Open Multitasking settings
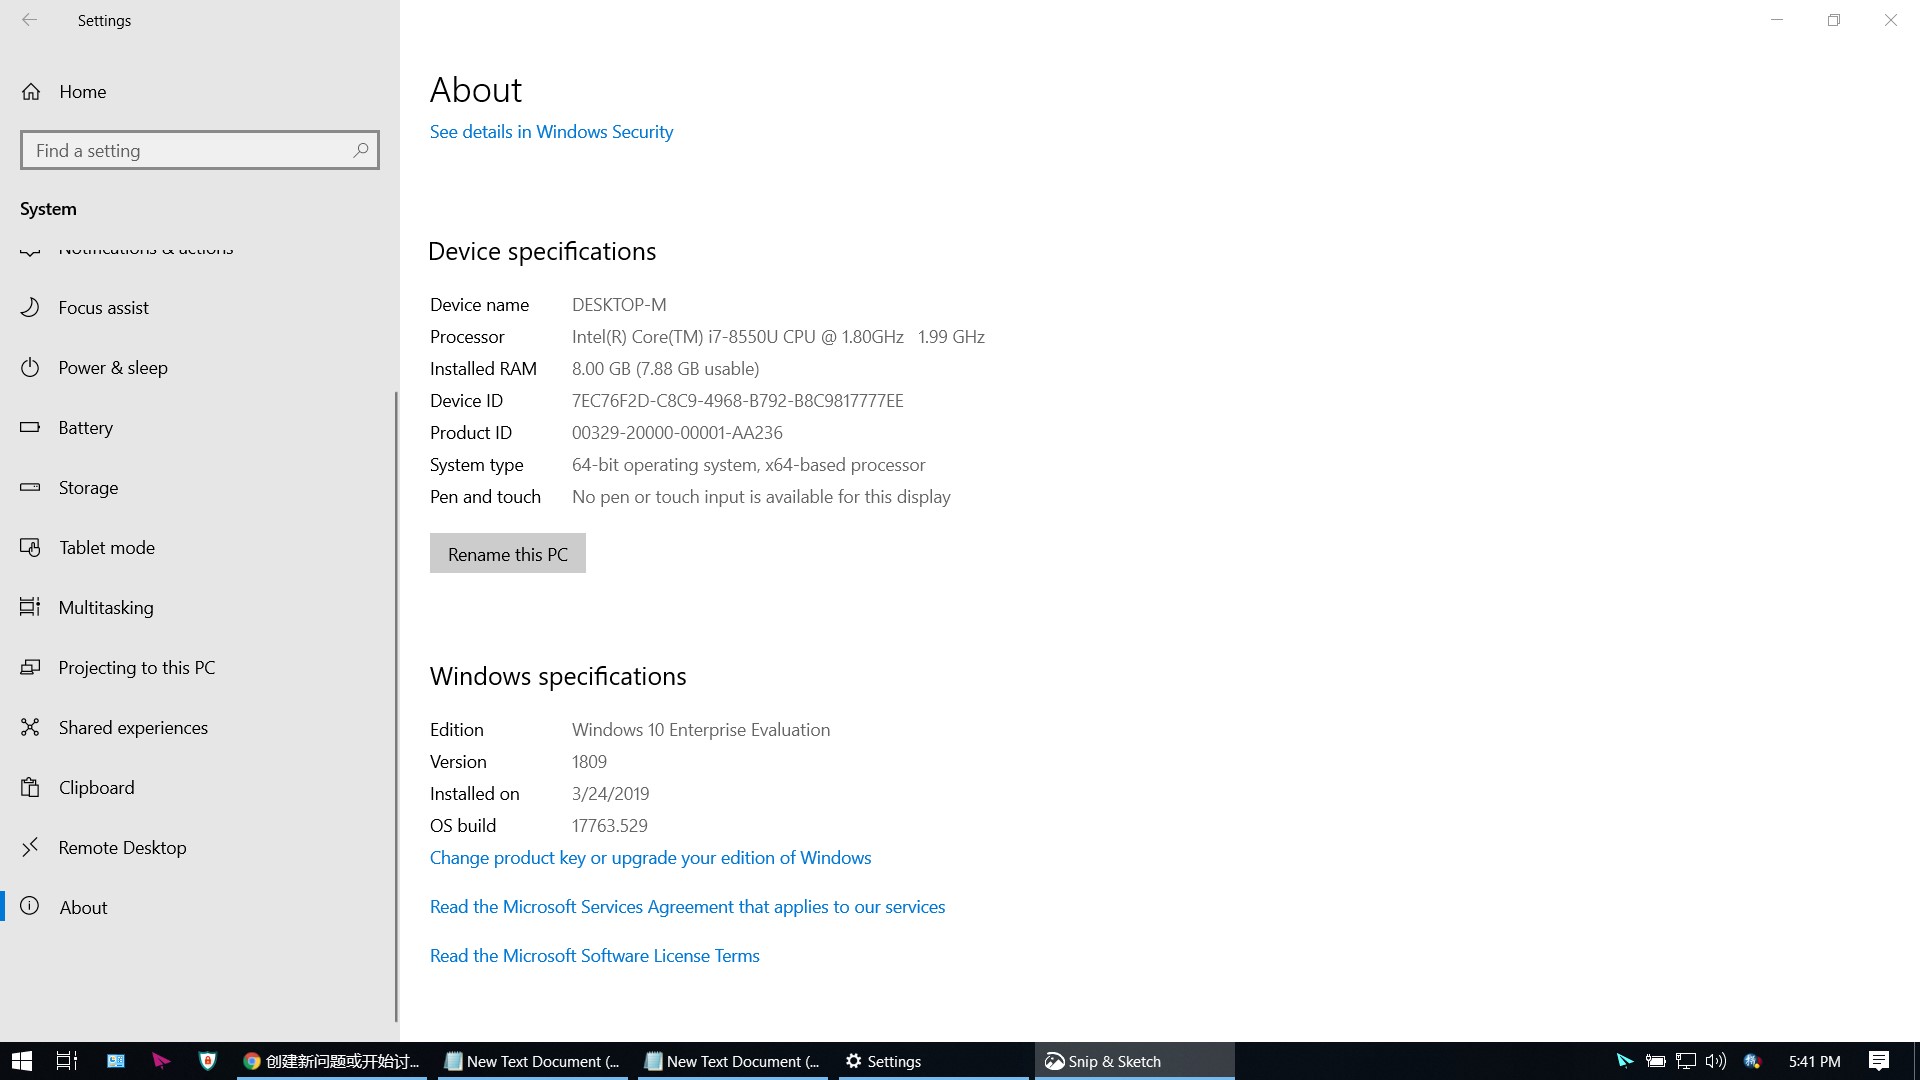This screenshot has height=1080, width=1920. [x=198, y=608]
